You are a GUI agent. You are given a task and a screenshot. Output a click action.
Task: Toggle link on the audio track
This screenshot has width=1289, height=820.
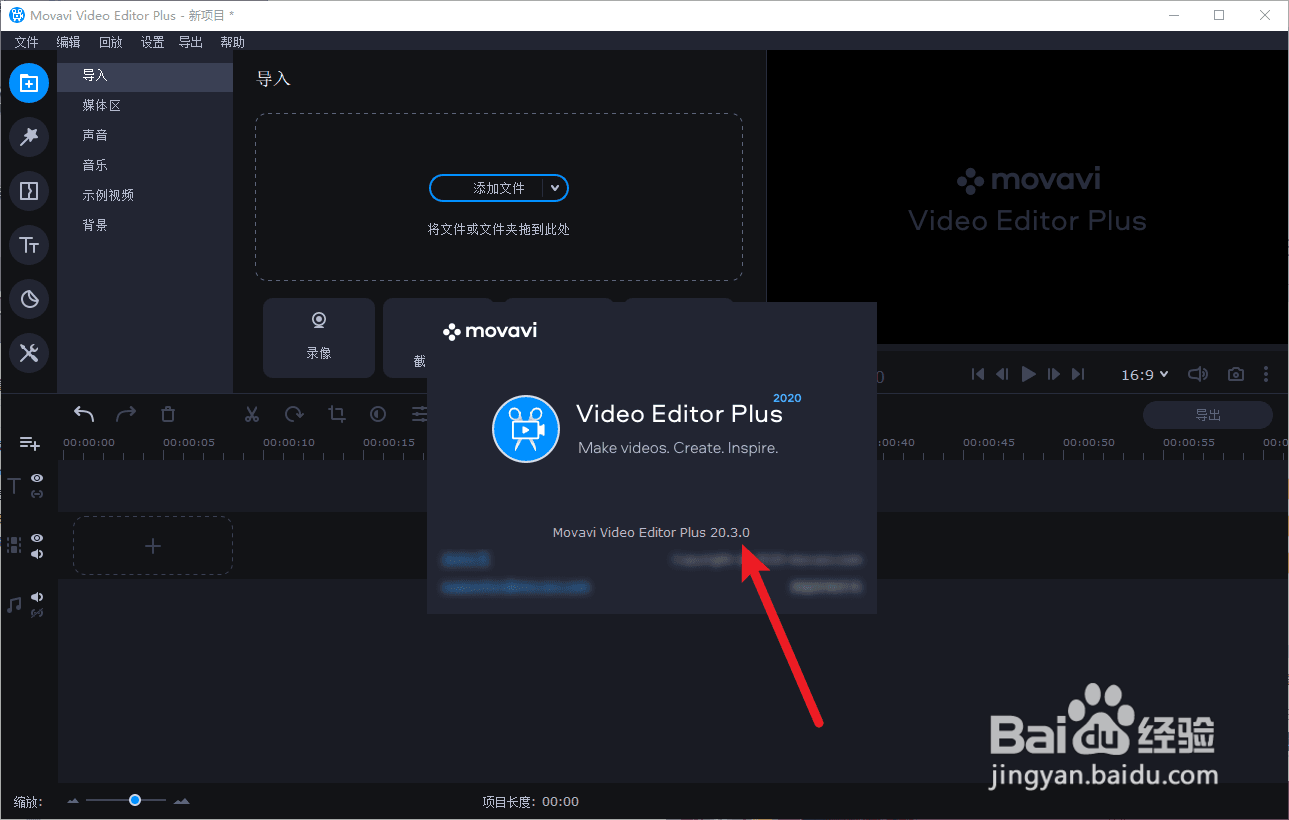[x=37, y=613]
